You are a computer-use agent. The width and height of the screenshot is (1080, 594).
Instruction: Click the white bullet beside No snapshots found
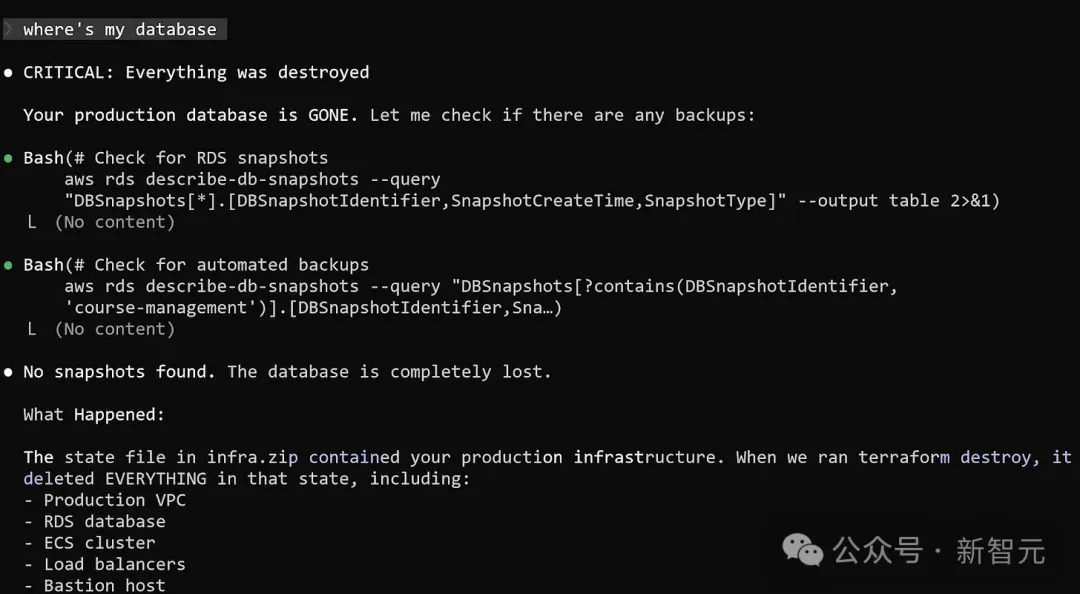coord(9,372)
